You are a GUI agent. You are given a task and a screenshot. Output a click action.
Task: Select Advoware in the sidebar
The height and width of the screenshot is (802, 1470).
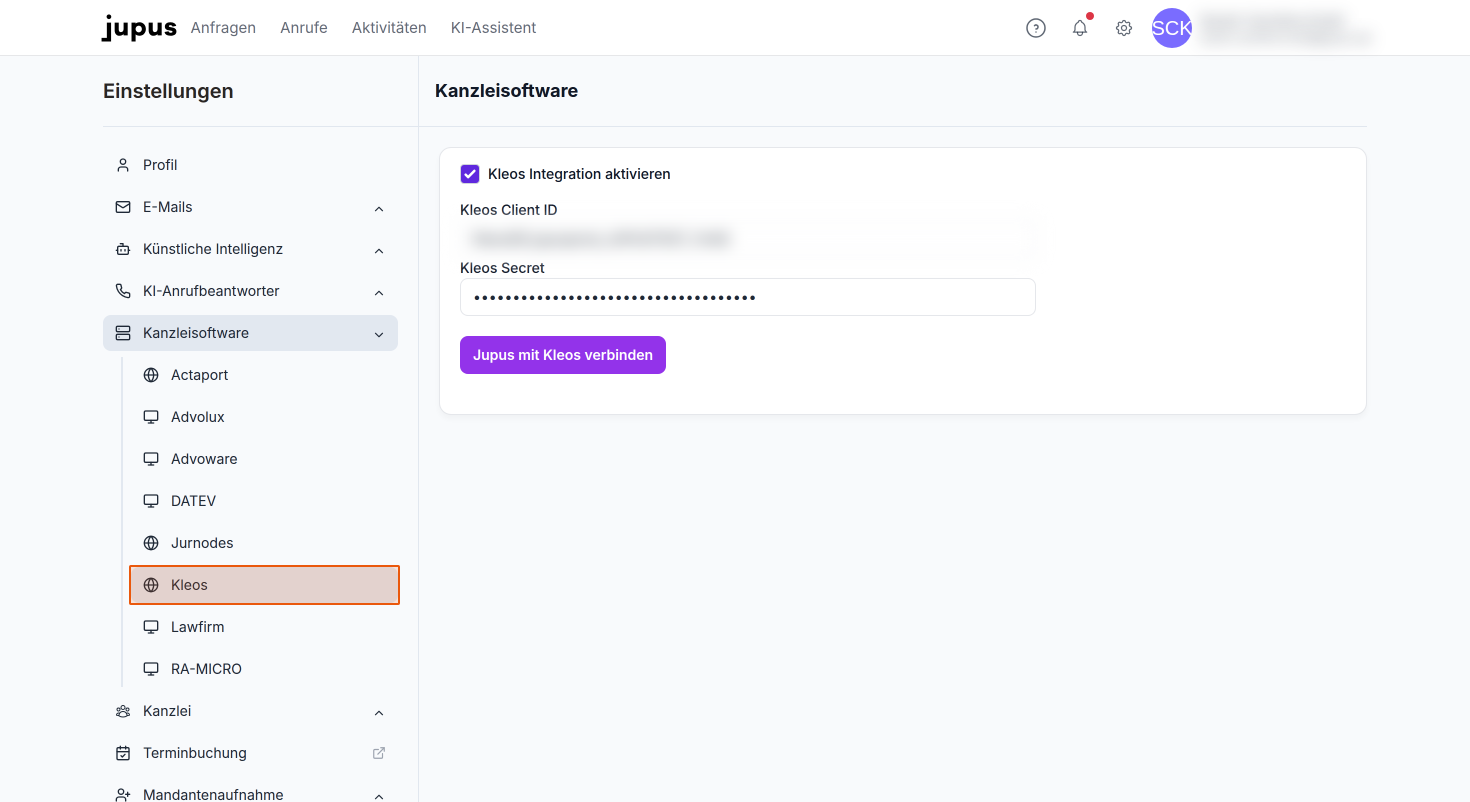264,459
